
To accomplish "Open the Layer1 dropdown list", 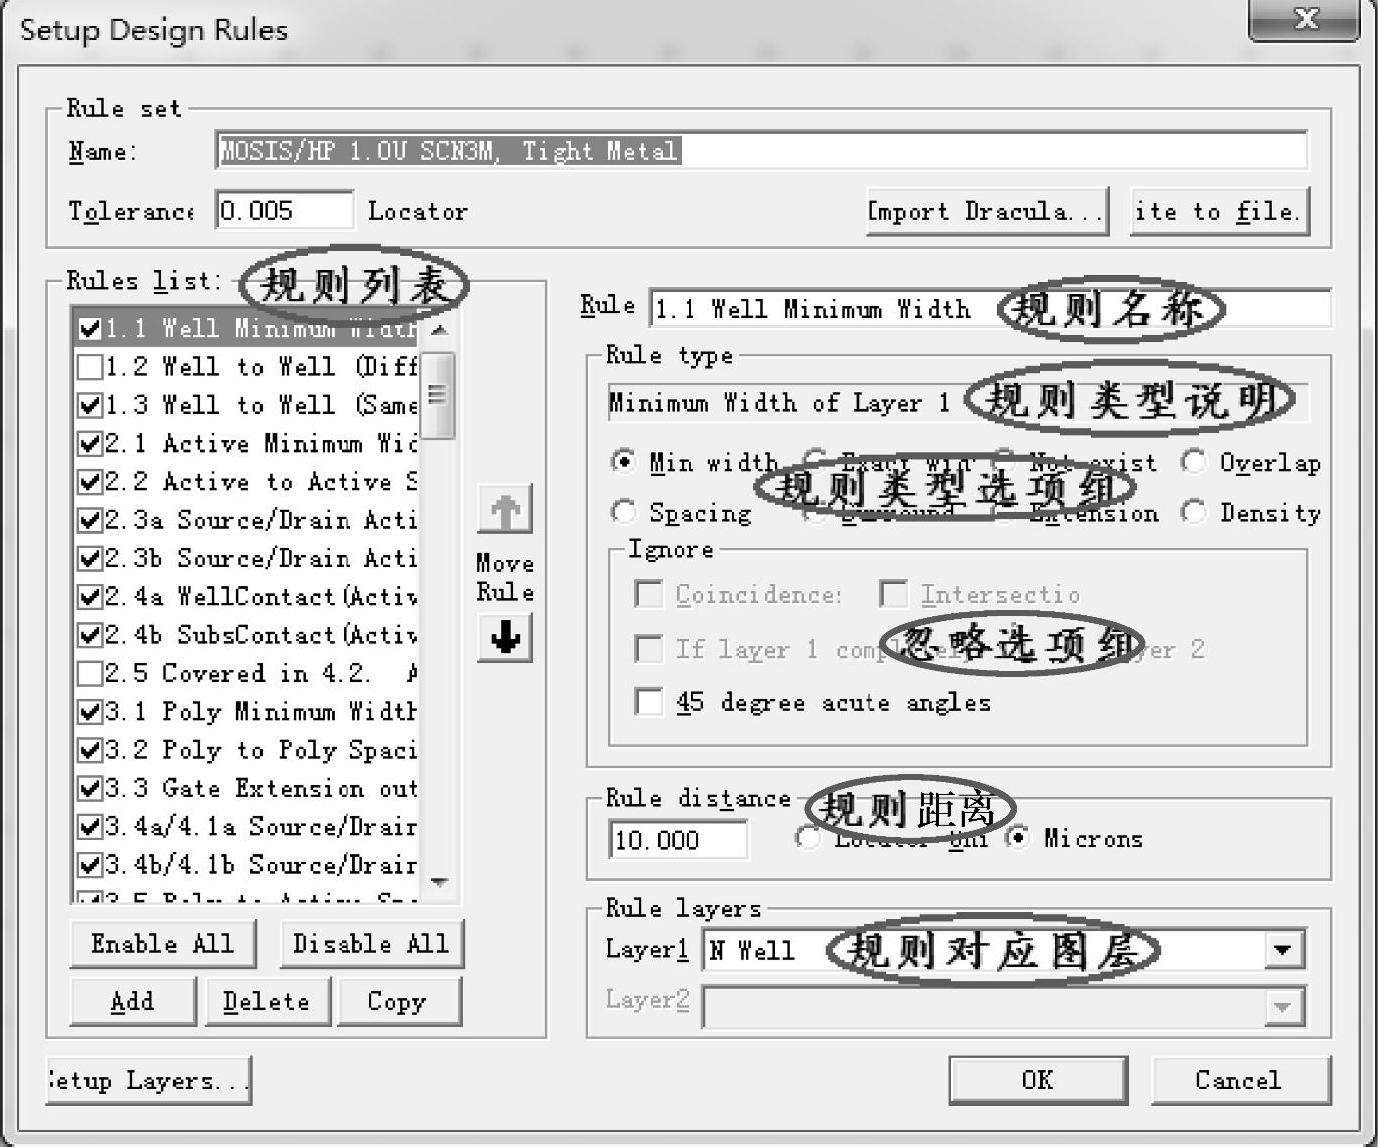I will click(x=1283, y=950).
